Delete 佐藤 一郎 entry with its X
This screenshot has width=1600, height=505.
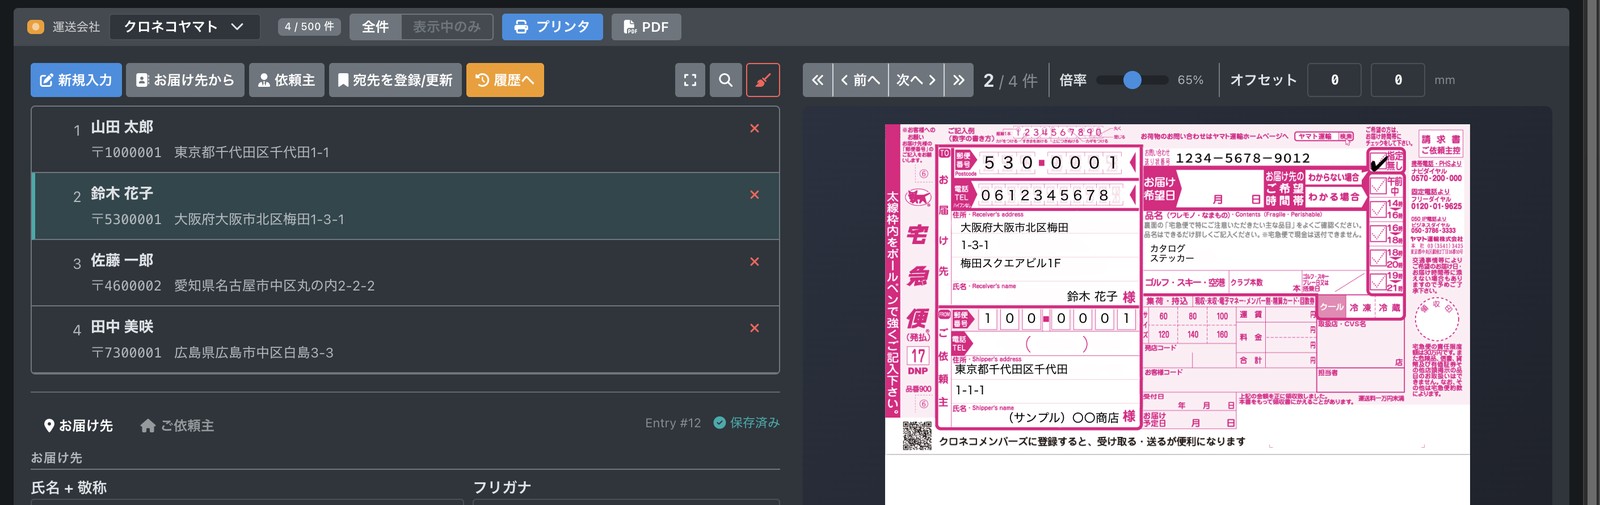click(x=755, y=262)
